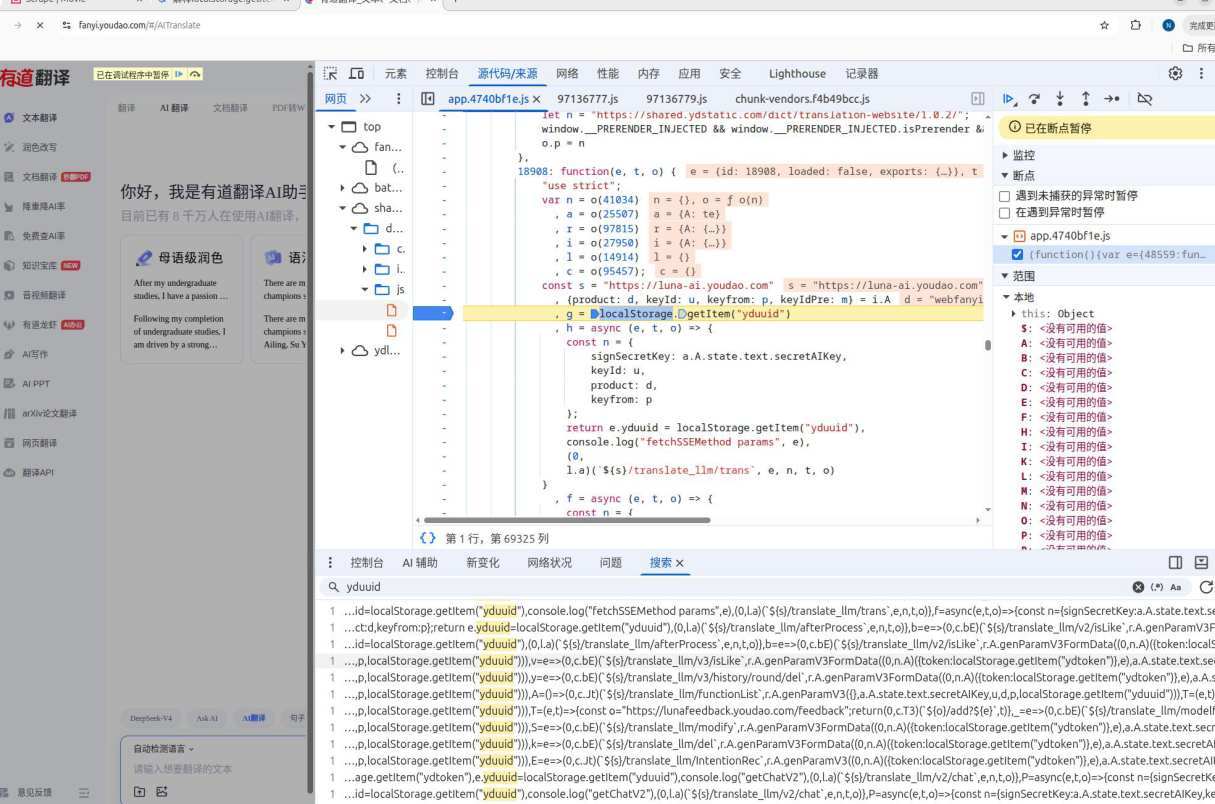Toggle the device toolbar icon
Viewport: 1215px width, 804px height.
tap(356, 73)
